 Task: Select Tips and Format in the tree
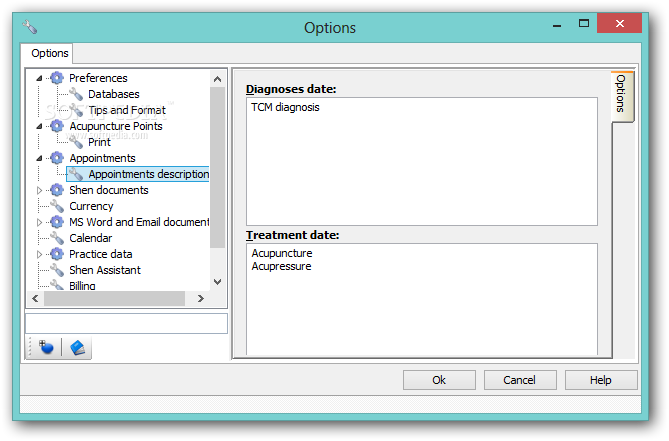pyautogui.click(x=127, y=110)
